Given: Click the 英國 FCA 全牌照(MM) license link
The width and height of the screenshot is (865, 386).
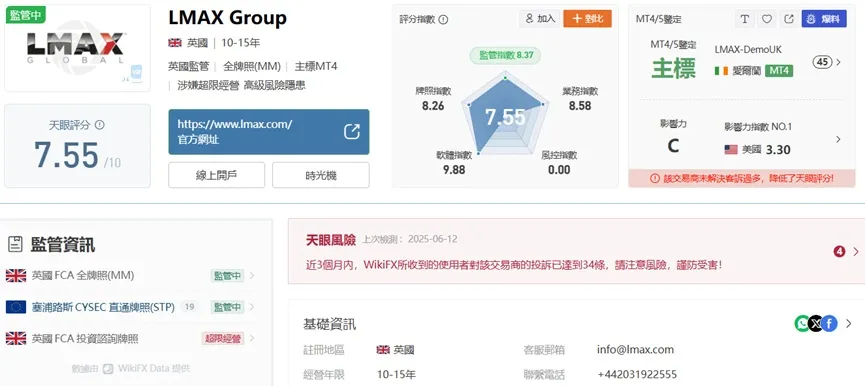Looking at the screenshot, I should [x=83, y=276].
